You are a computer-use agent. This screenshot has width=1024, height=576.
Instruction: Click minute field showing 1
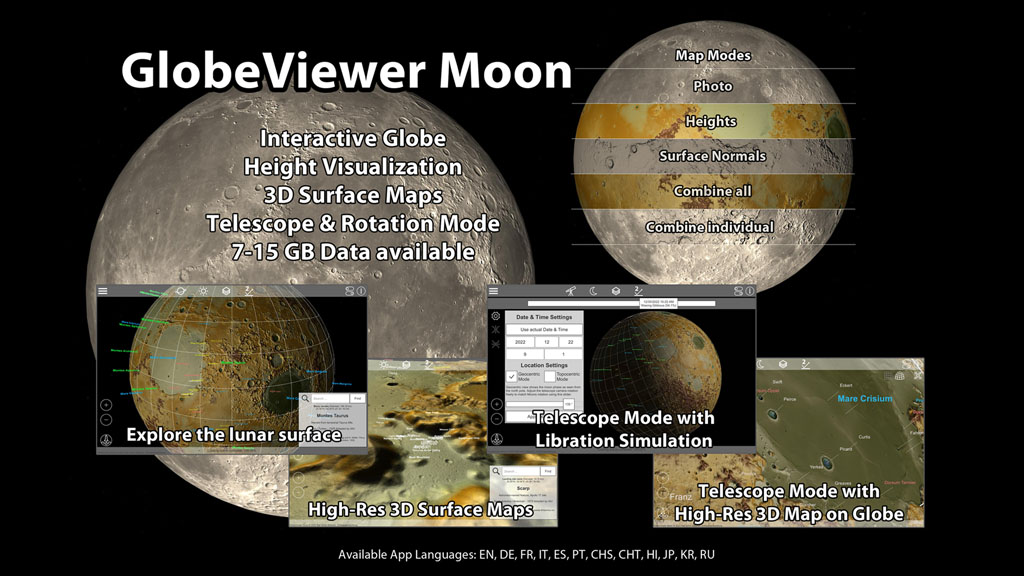(564, 354)
